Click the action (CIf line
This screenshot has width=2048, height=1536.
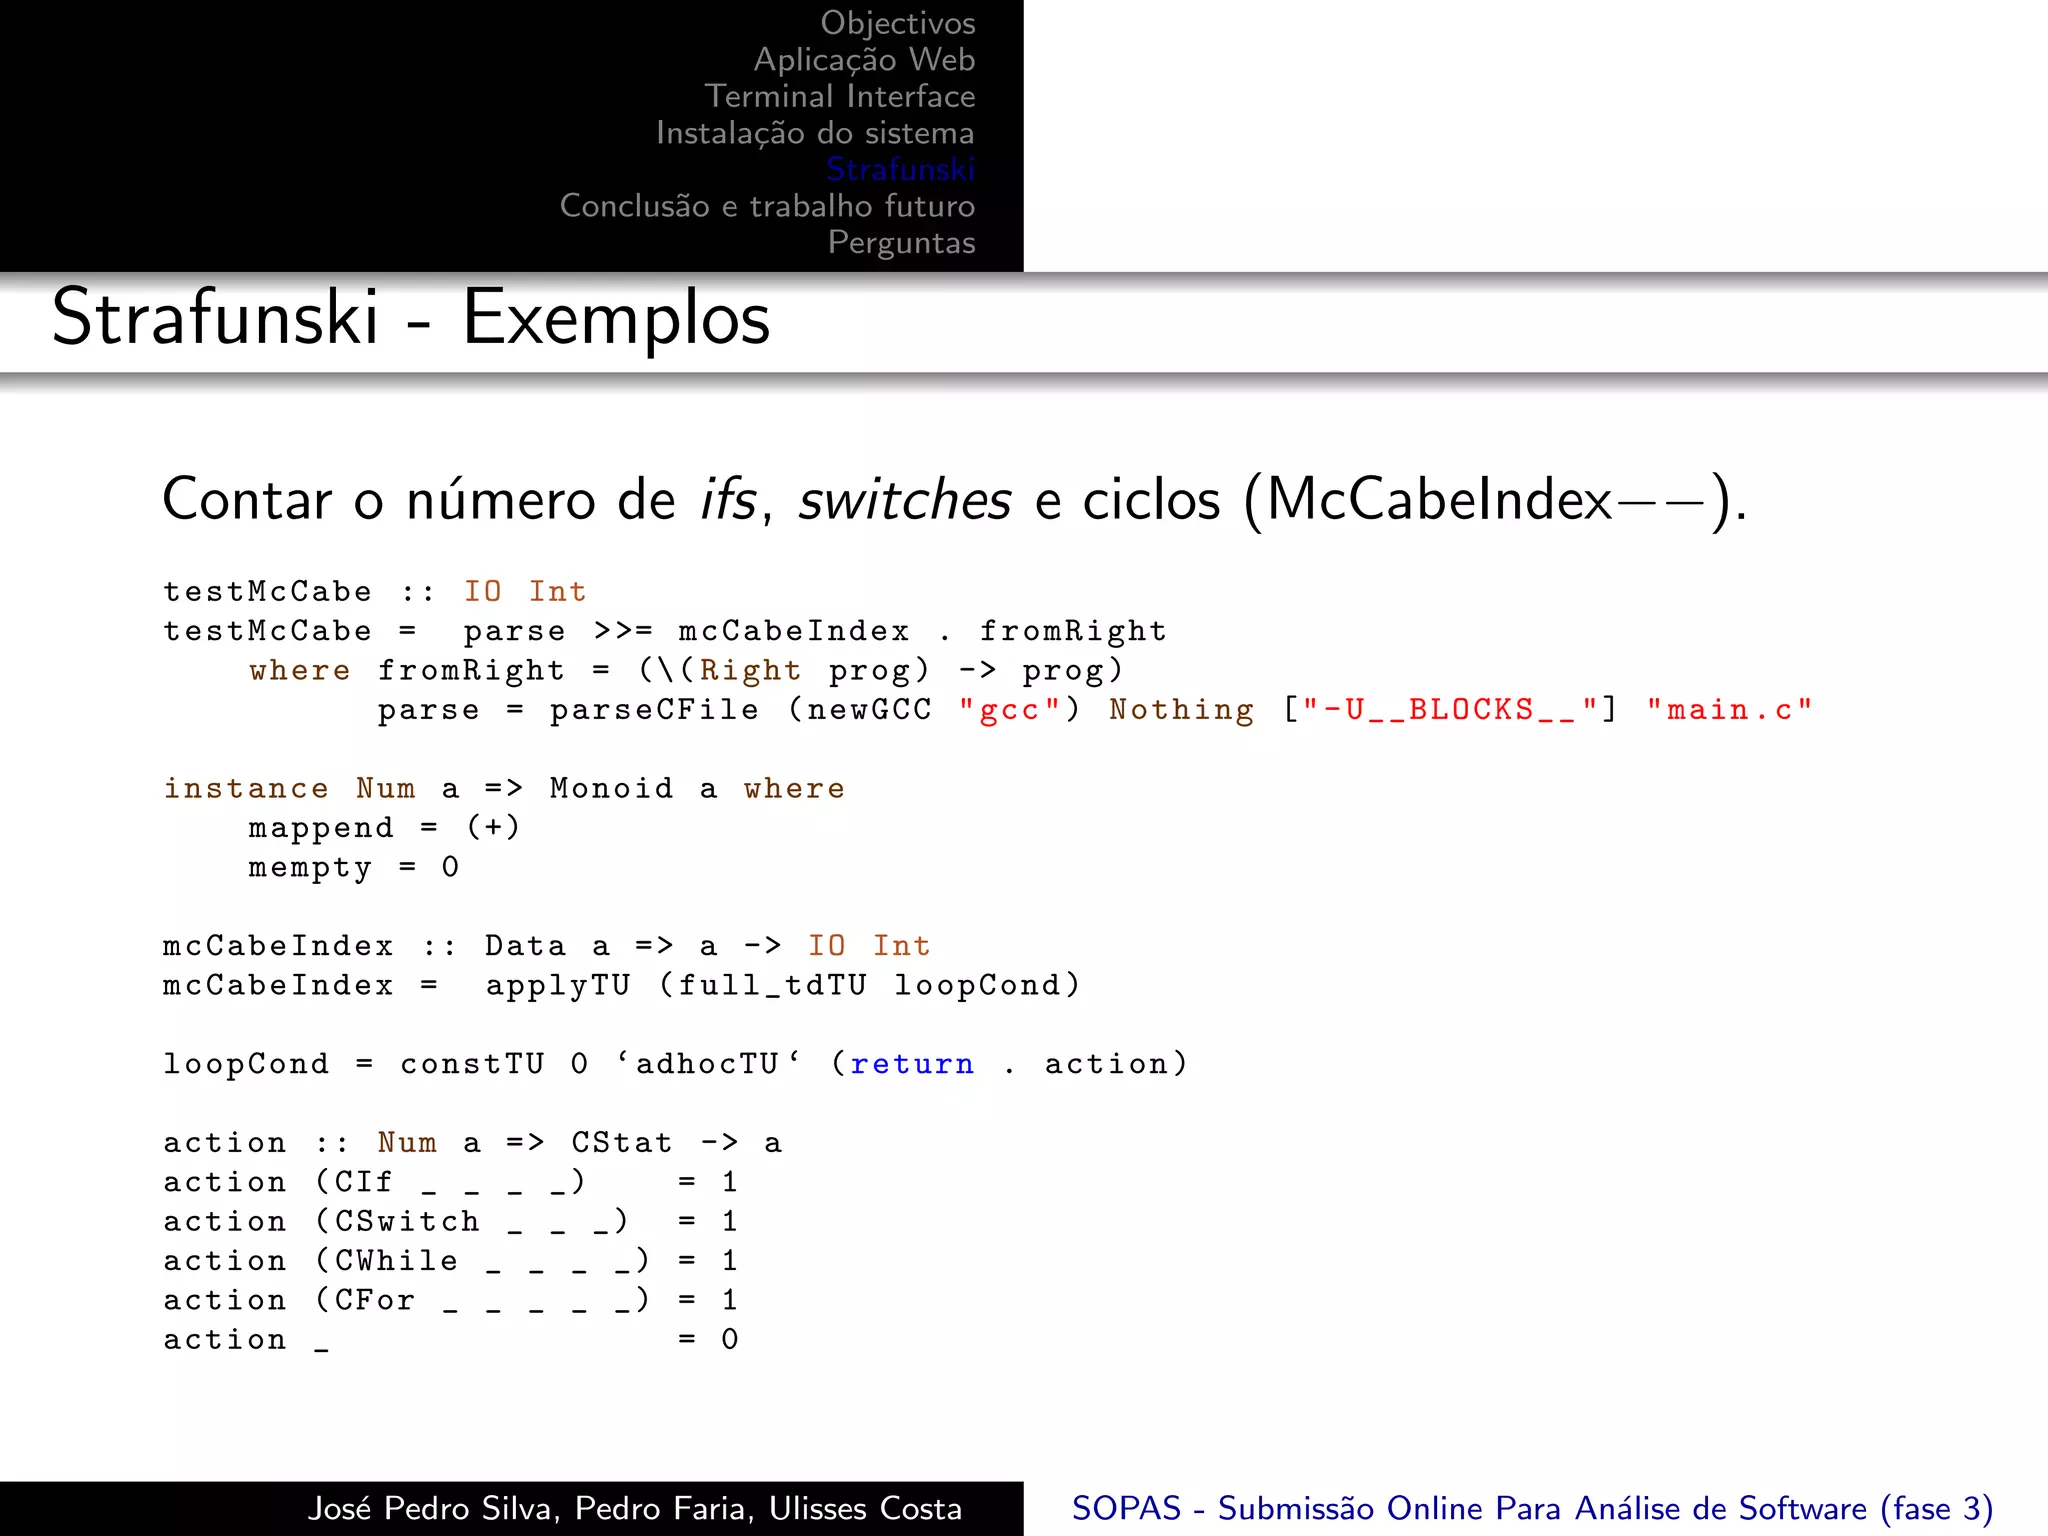click(x=451, y=1182)
